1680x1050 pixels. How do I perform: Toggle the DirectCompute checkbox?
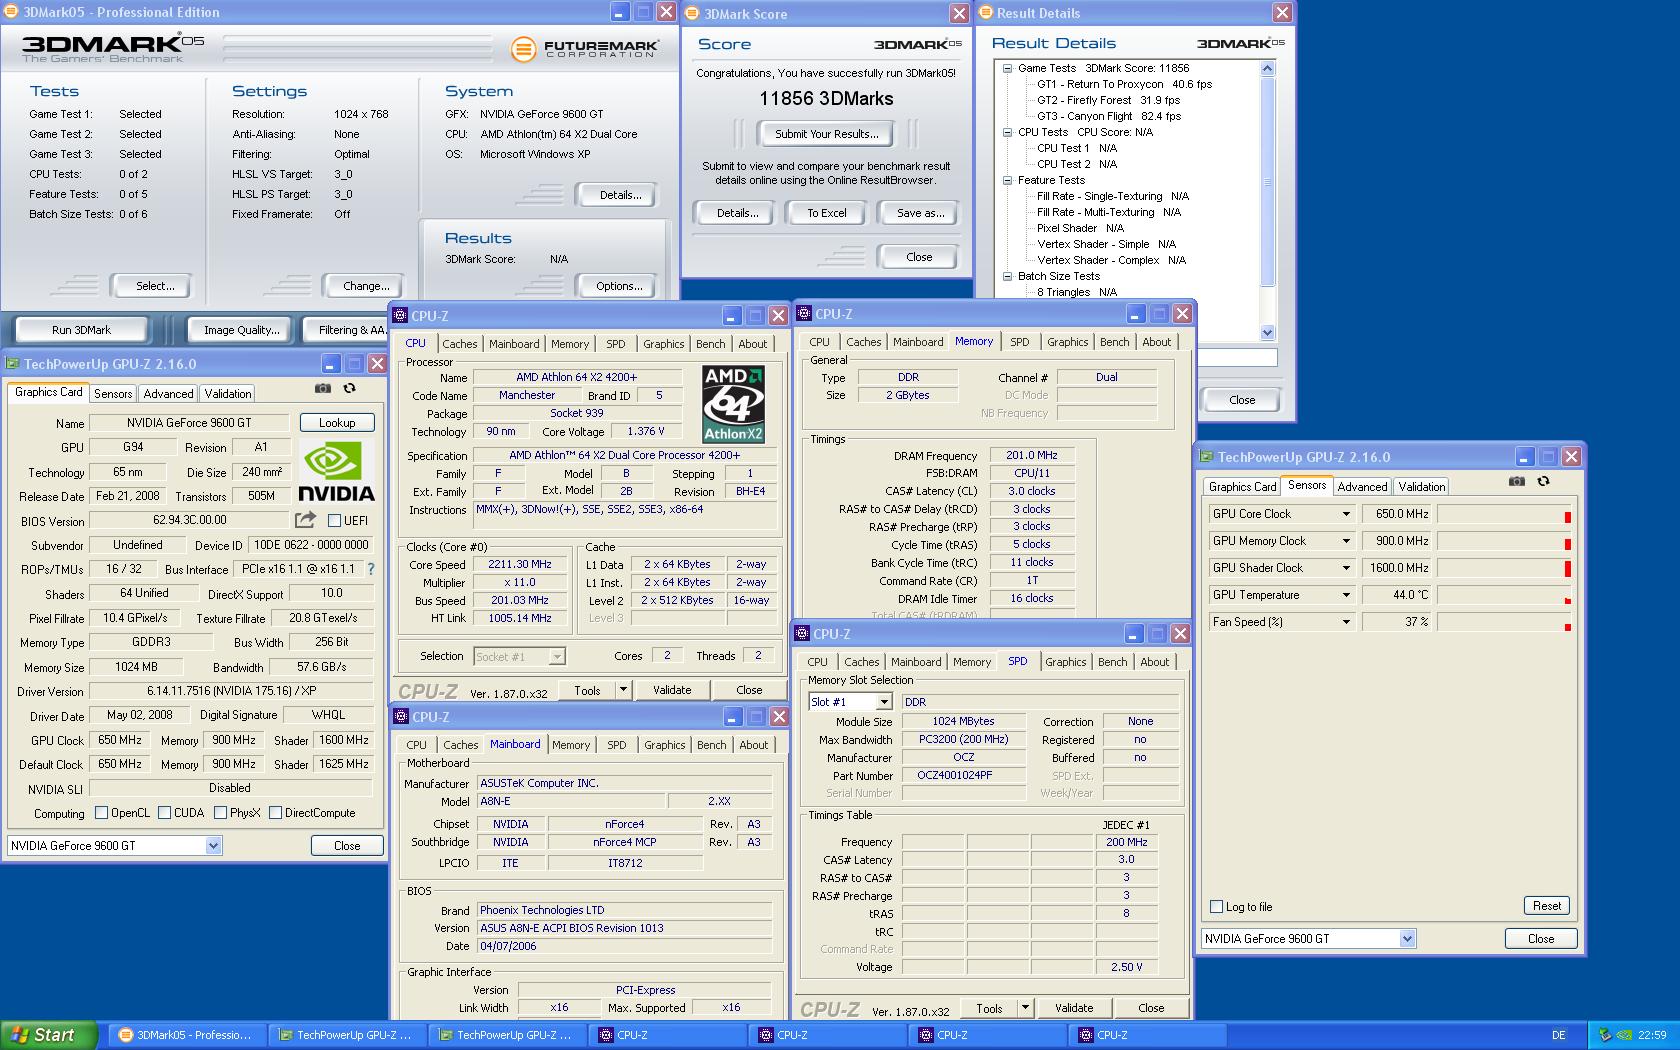tap(275, 813)
